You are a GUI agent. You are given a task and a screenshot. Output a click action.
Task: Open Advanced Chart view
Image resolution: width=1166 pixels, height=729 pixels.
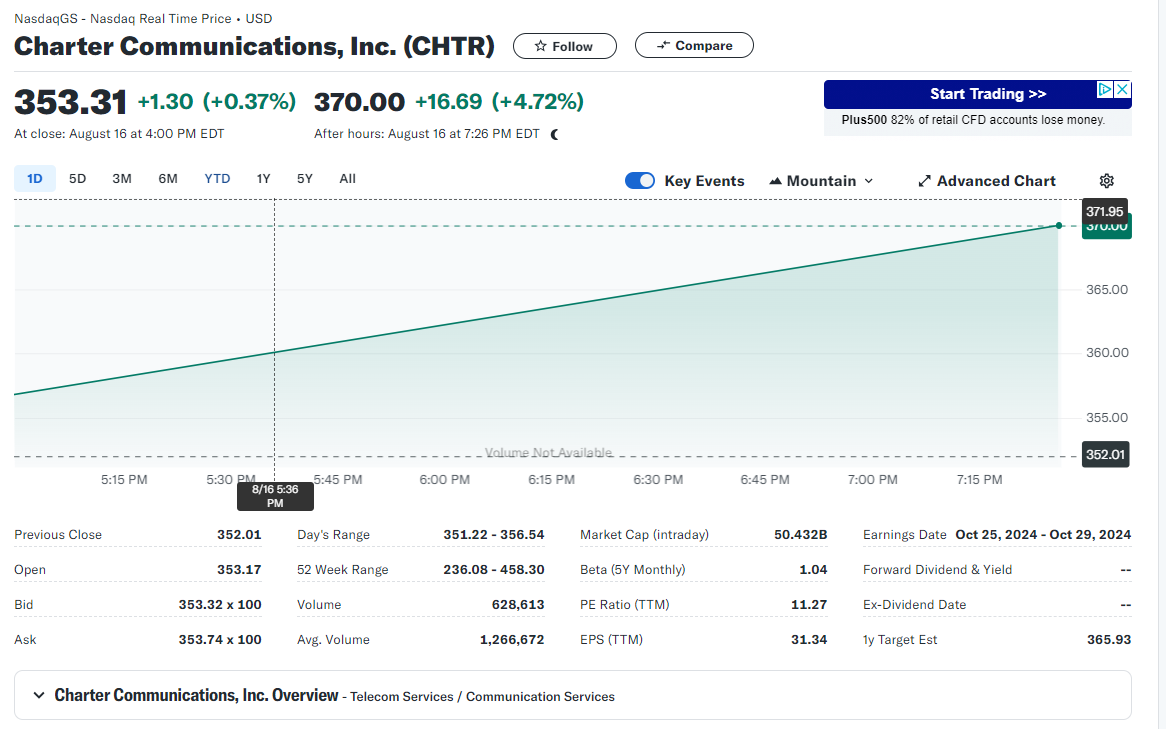(x=986, y=181)
